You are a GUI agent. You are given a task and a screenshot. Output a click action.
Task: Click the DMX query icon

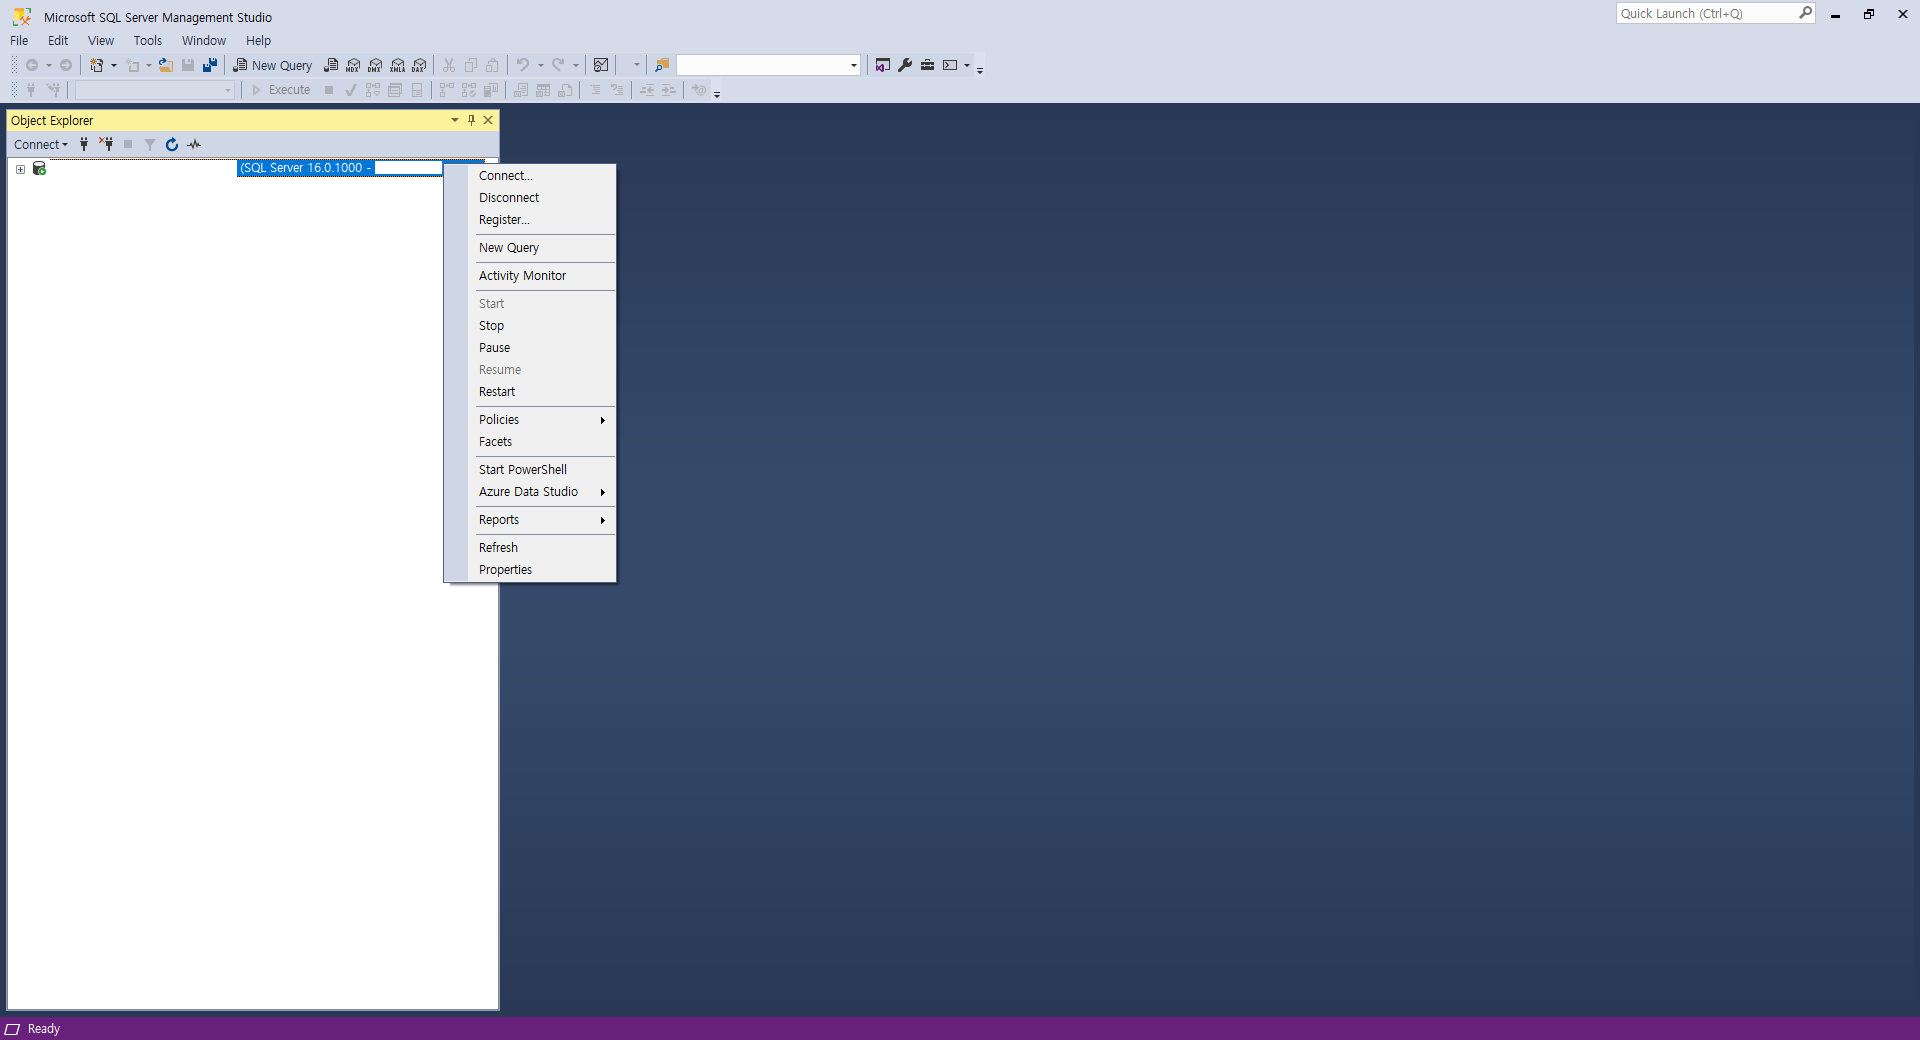tap(375, 65)
